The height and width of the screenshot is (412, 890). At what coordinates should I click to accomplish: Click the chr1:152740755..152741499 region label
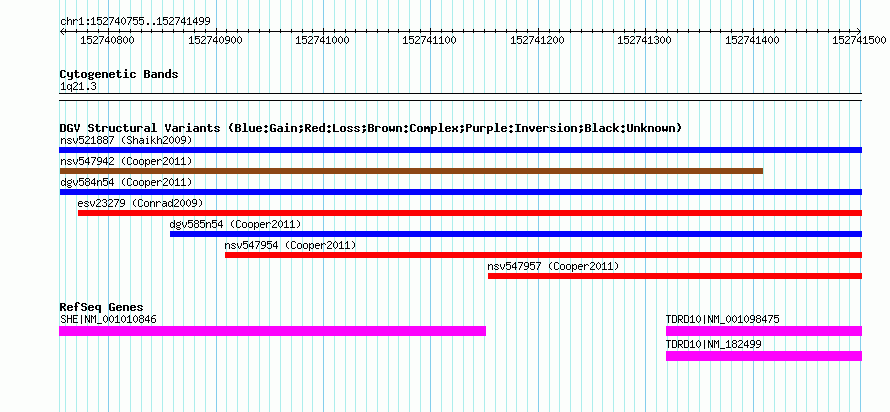coord(135,22)
